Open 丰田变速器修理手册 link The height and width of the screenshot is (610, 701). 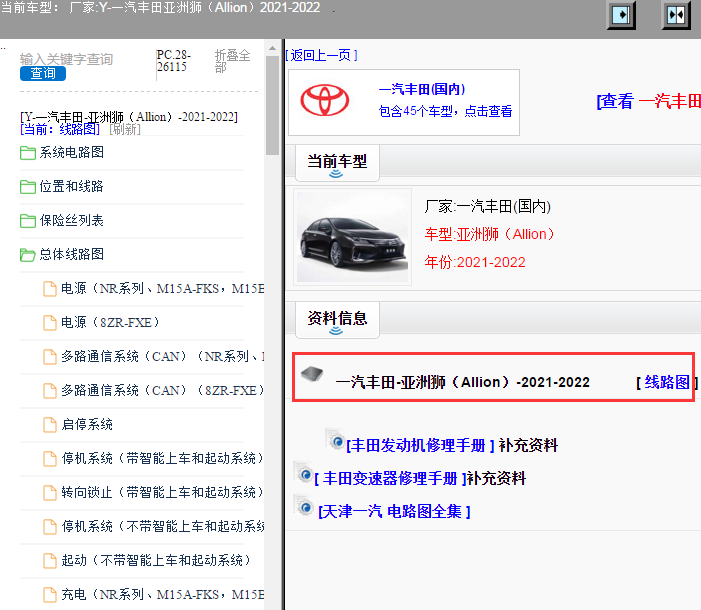pos(390,479)
